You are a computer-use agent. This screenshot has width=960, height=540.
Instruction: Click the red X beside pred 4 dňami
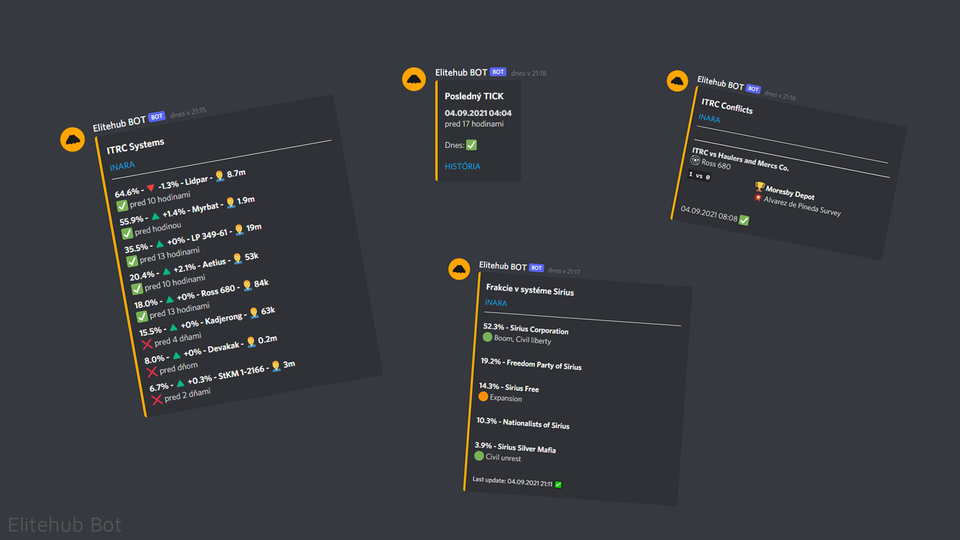(x=146, y=344)
